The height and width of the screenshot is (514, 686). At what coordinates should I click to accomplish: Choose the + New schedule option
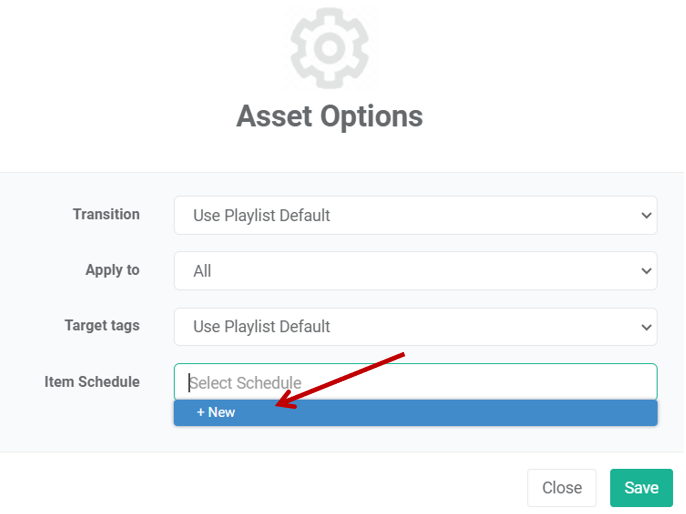[416, 413]
